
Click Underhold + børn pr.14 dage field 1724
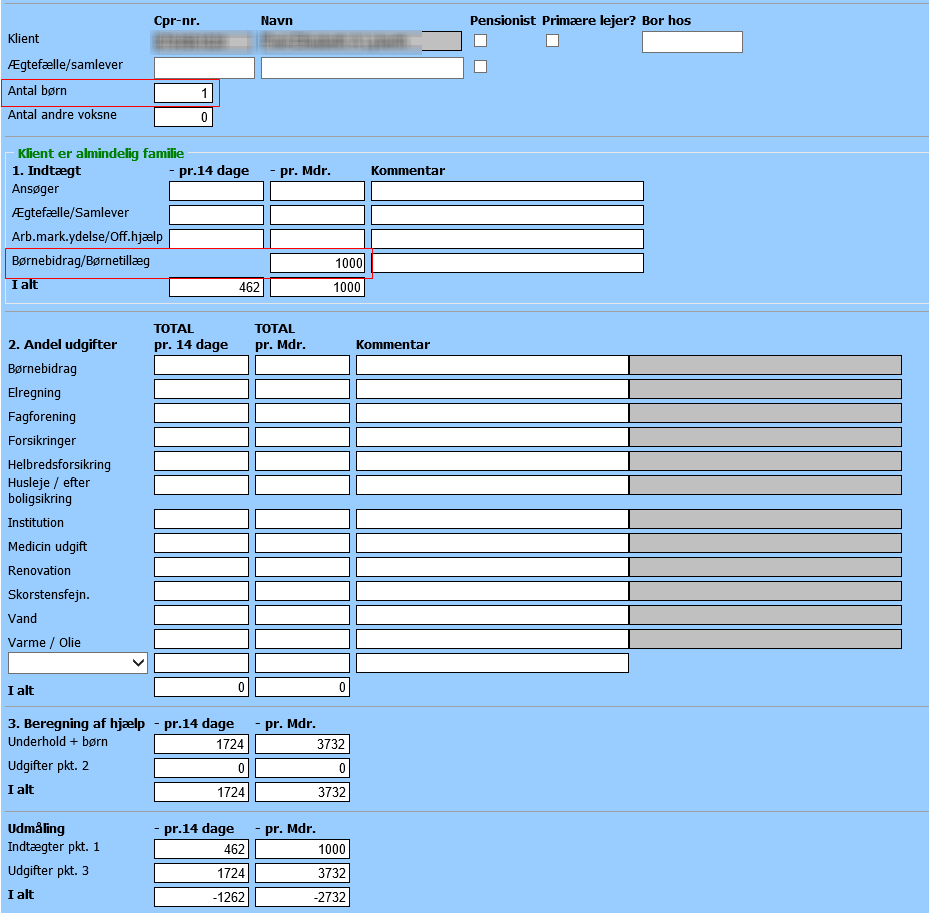201,744
